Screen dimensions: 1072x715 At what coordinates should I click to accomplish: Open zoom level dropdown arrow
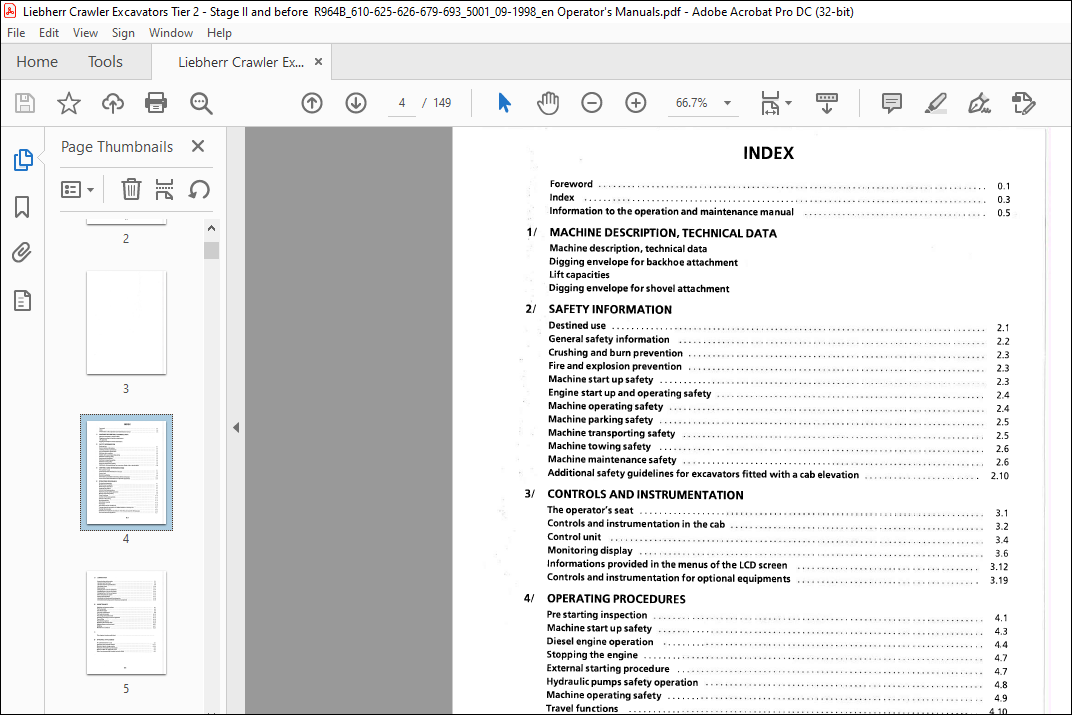[727, 103]
